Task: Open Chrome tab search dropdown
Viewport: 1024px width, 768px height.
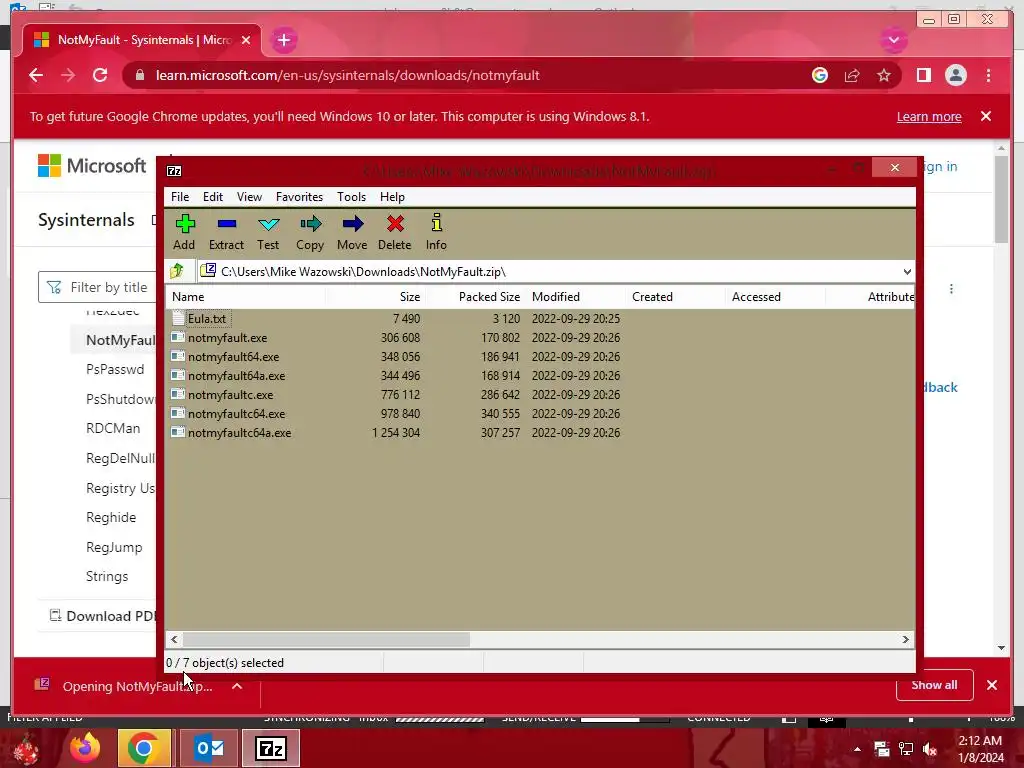Action: coord(894,40)
